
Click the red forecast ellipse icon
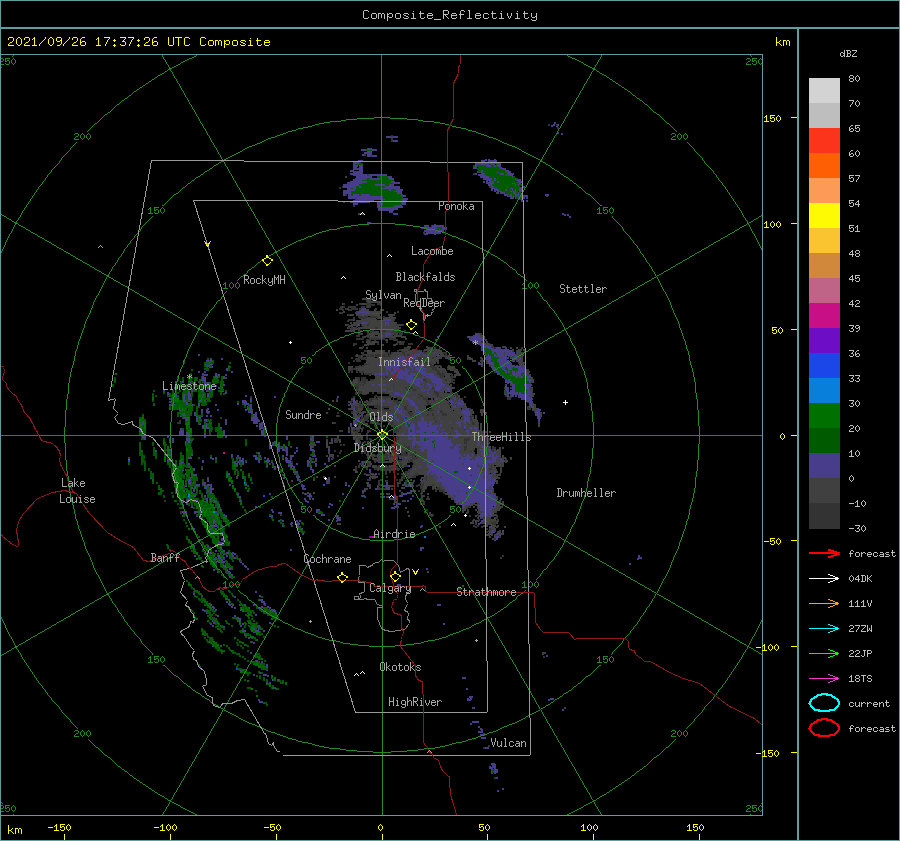point(824,728)
